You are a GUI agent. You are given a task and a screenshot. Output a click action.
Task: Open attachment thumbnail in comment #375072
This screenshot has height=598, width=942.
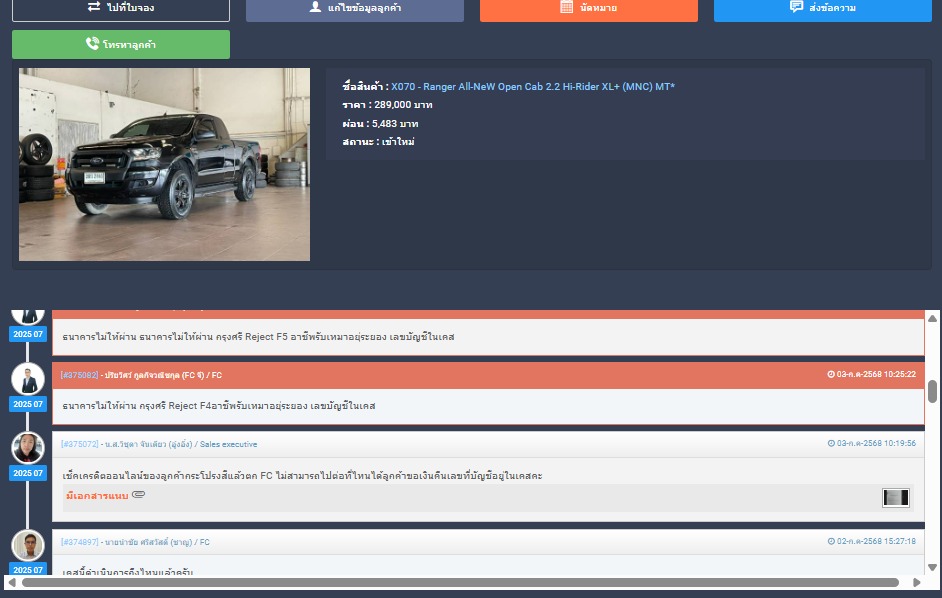[x=896, y=498]
